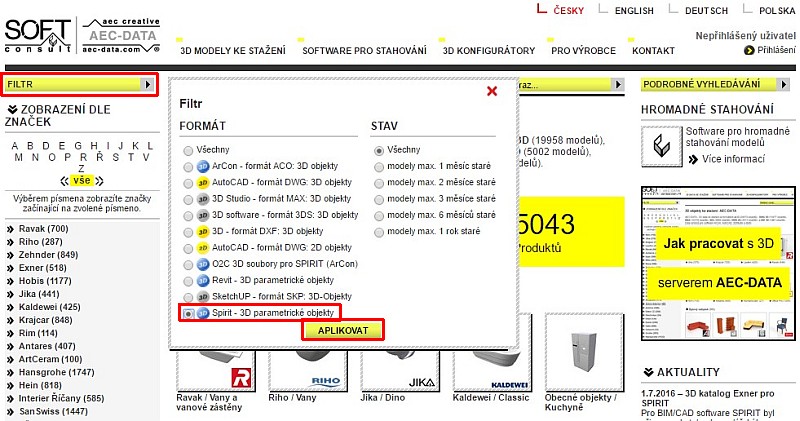Click the SketchUP SKP format icon
Viewport: 800px width, 421px height.
point(203,297)
